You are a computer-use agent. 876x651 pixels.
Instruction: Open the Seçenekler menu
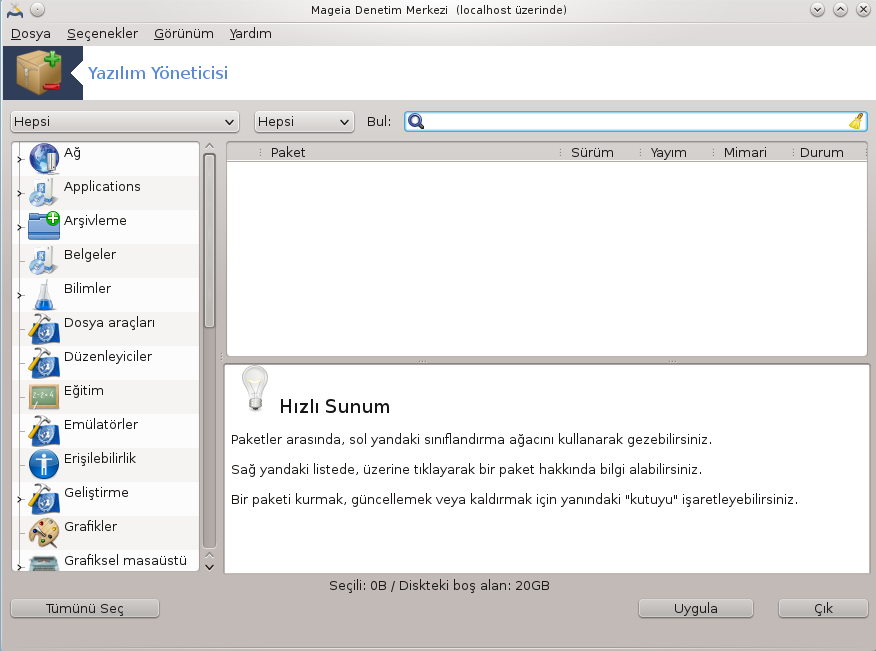pos(102,34)
